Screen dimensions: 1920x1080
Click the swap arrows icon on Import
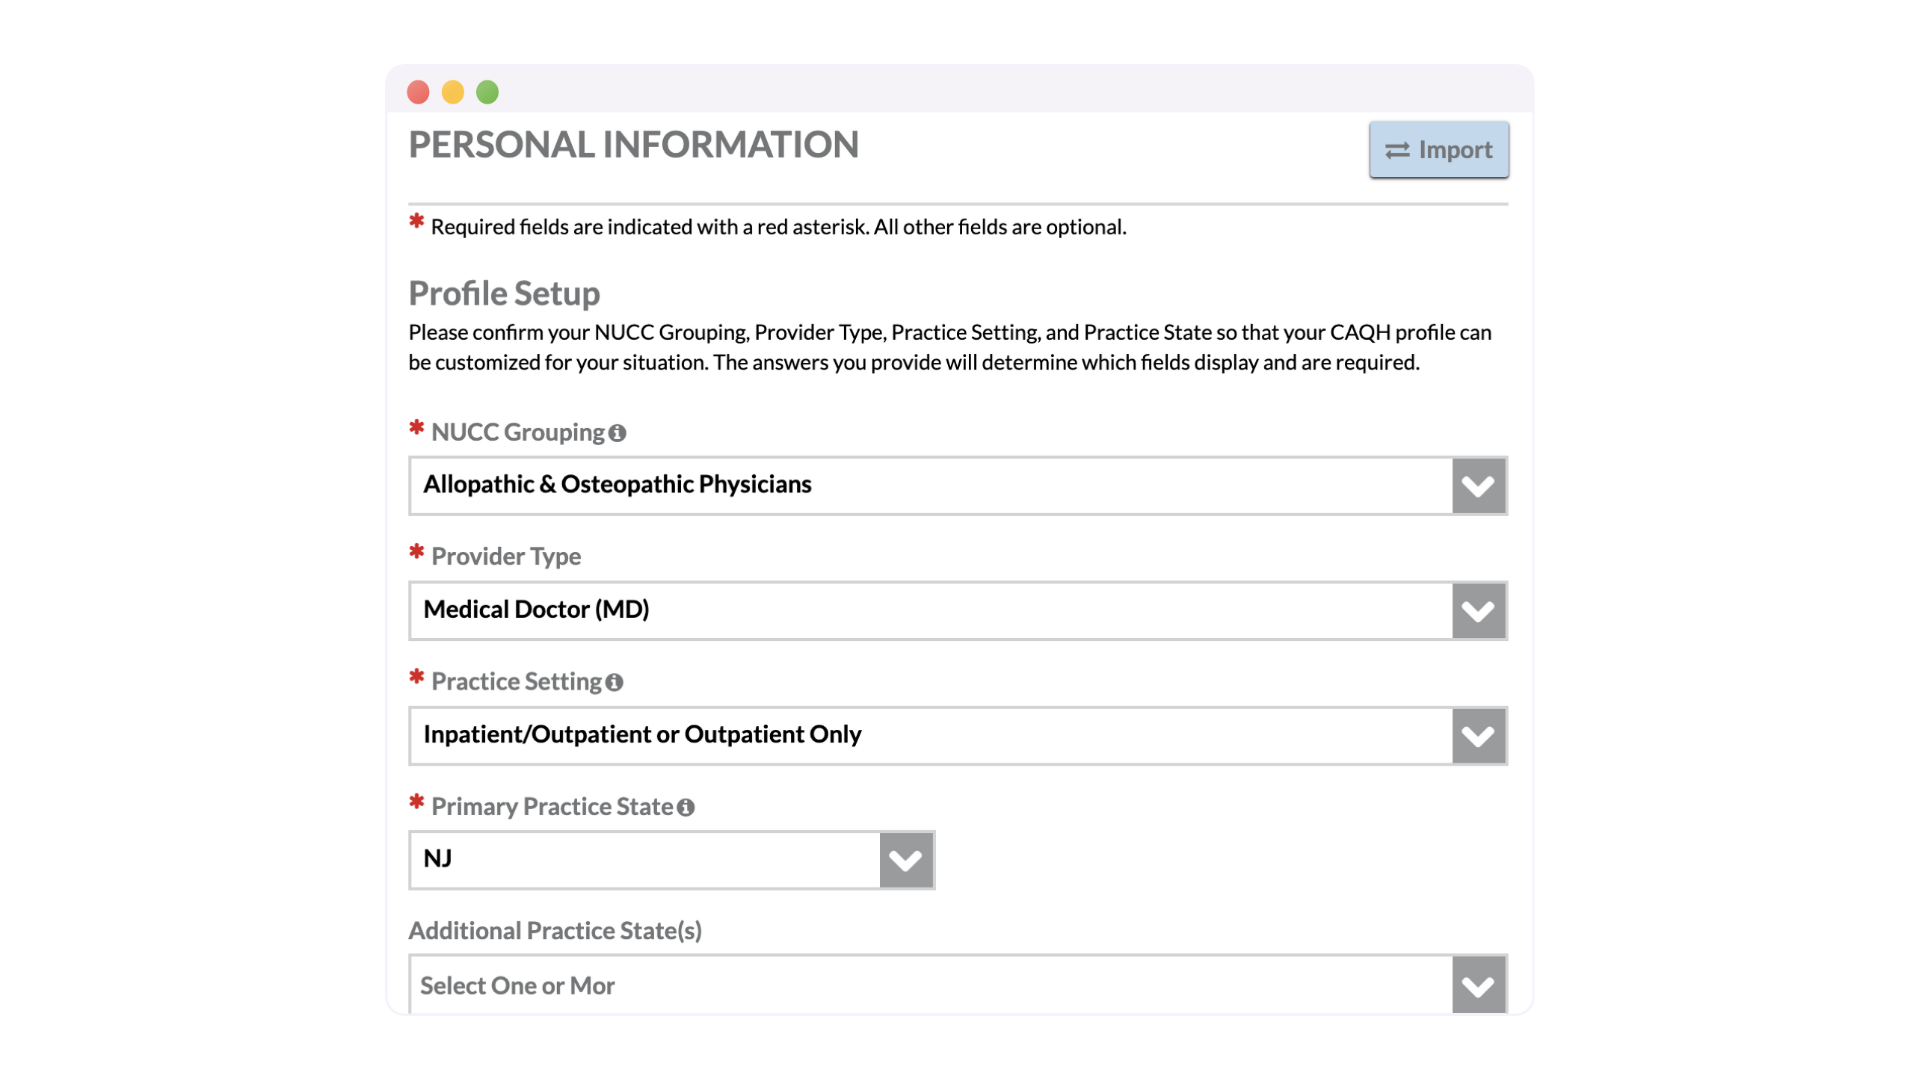1397,150
